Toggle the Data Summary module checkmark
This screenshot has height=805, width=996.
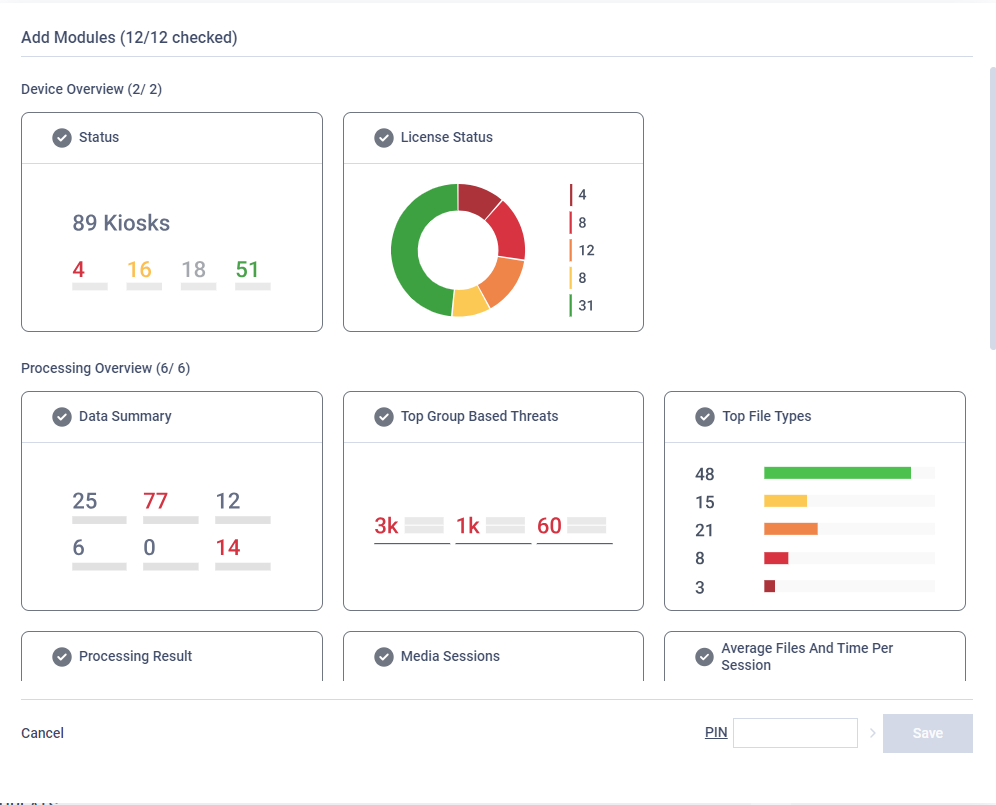tap(62, 417)
